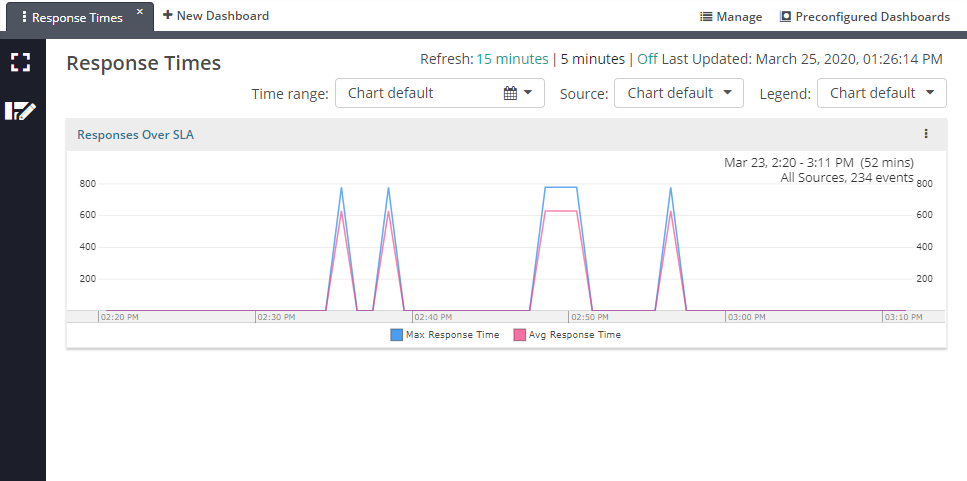Click the Preconfigured Dashboards icon

tap(786, 17)
